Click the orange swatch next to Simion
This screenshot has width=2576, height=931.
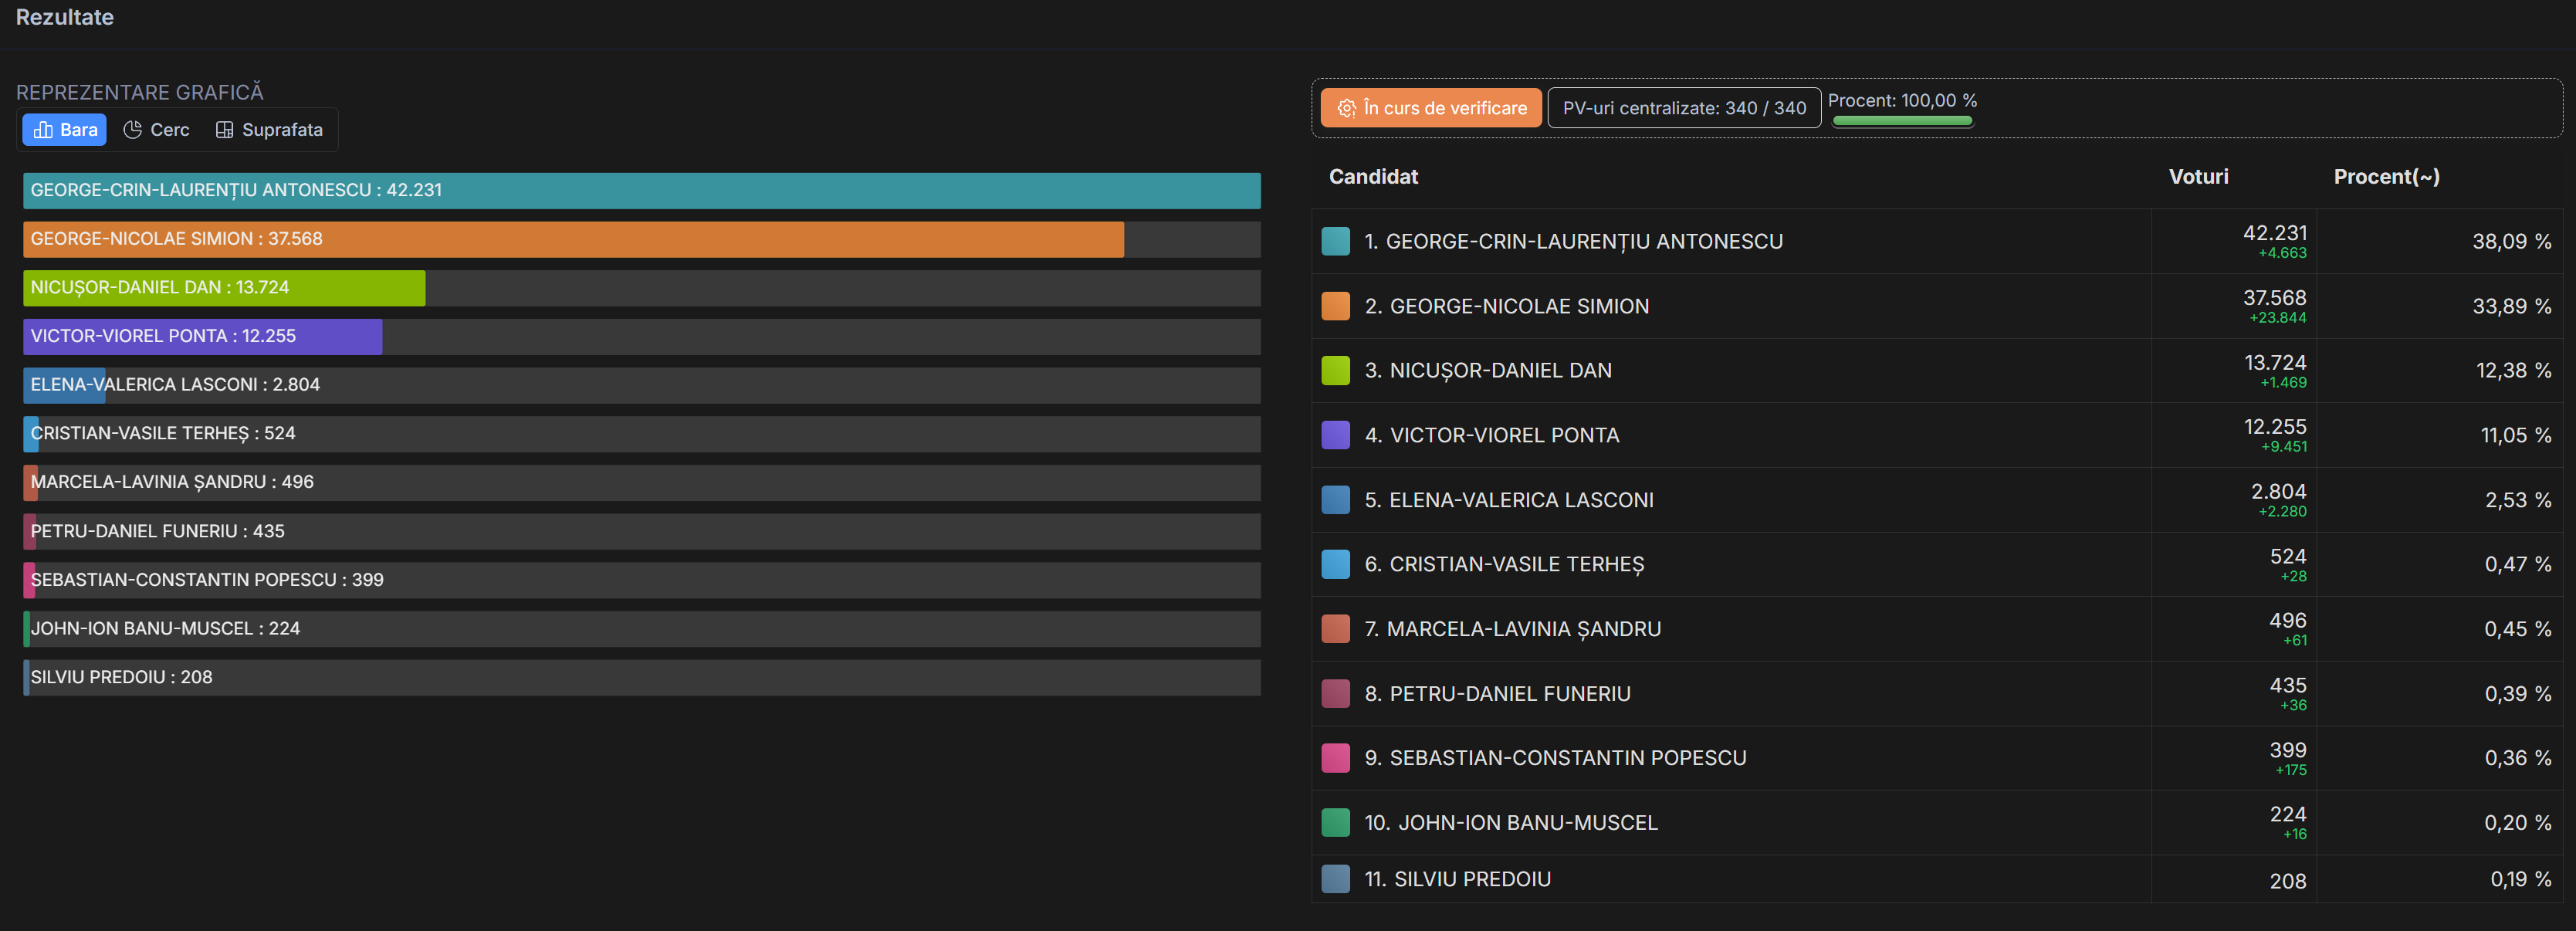pyautogui.click(x=1336, y=306)
